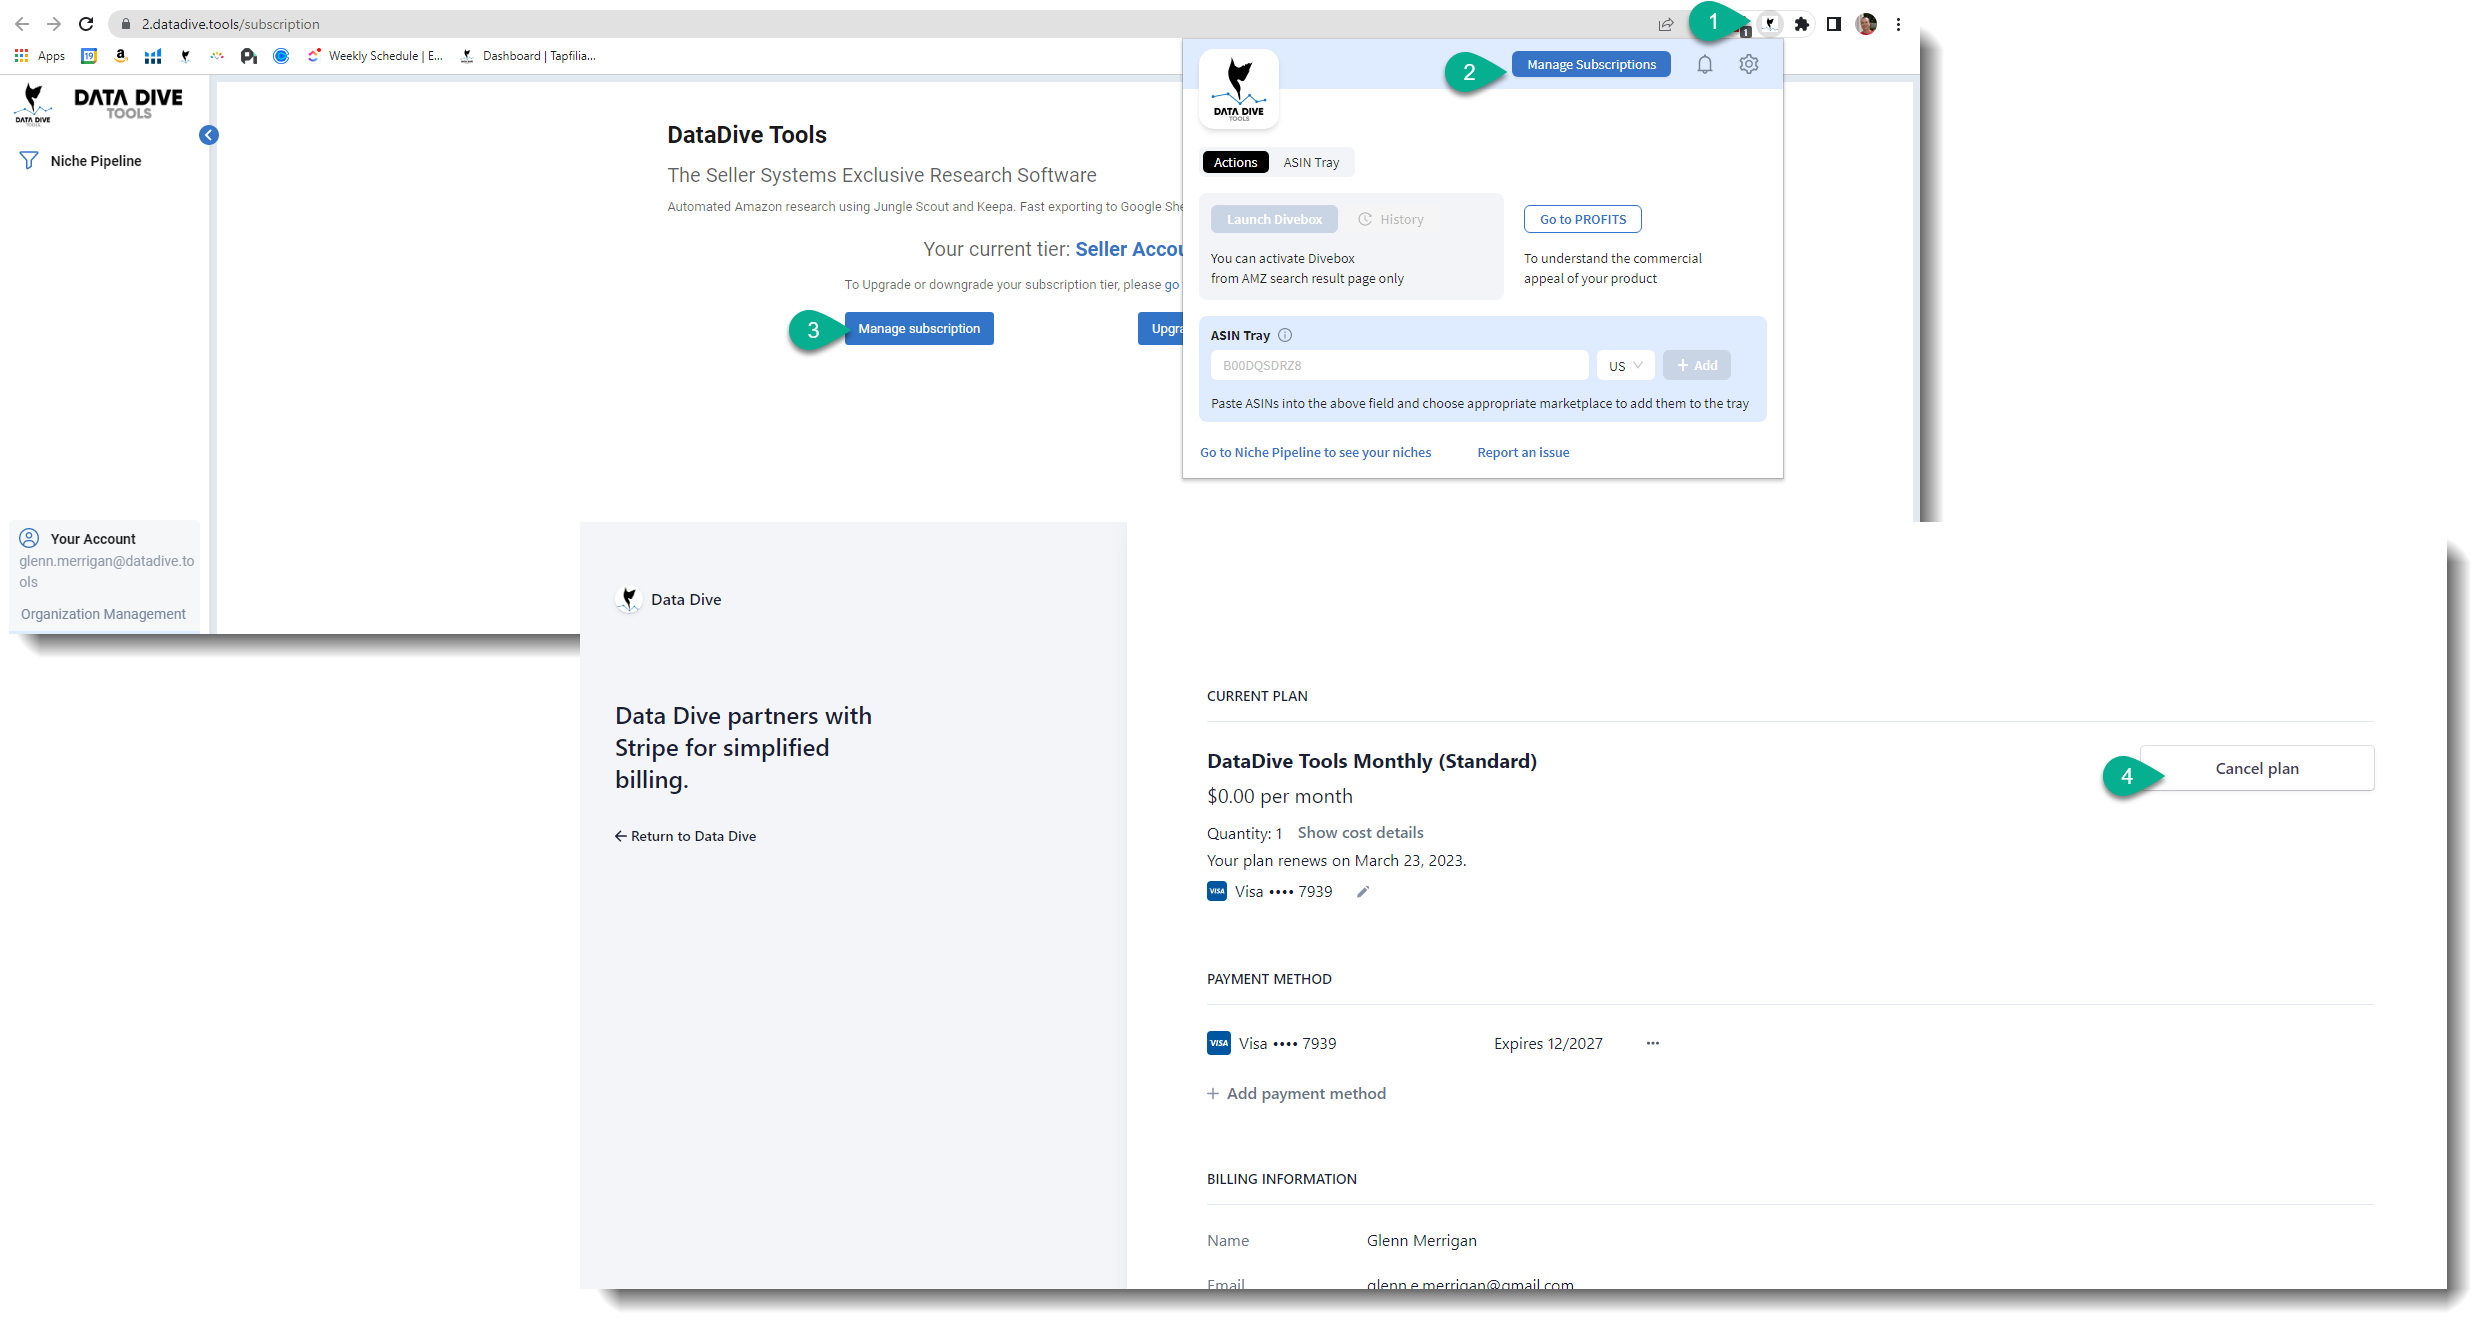Open notifications bell in extension popup
Screen dimensions: 2488x1330
tap(1705, 64)
